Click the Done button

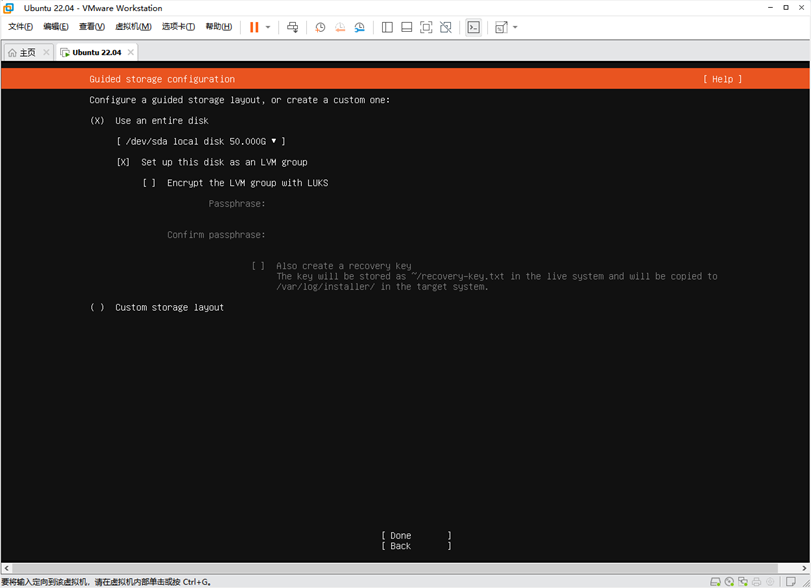tap(416, 535)
